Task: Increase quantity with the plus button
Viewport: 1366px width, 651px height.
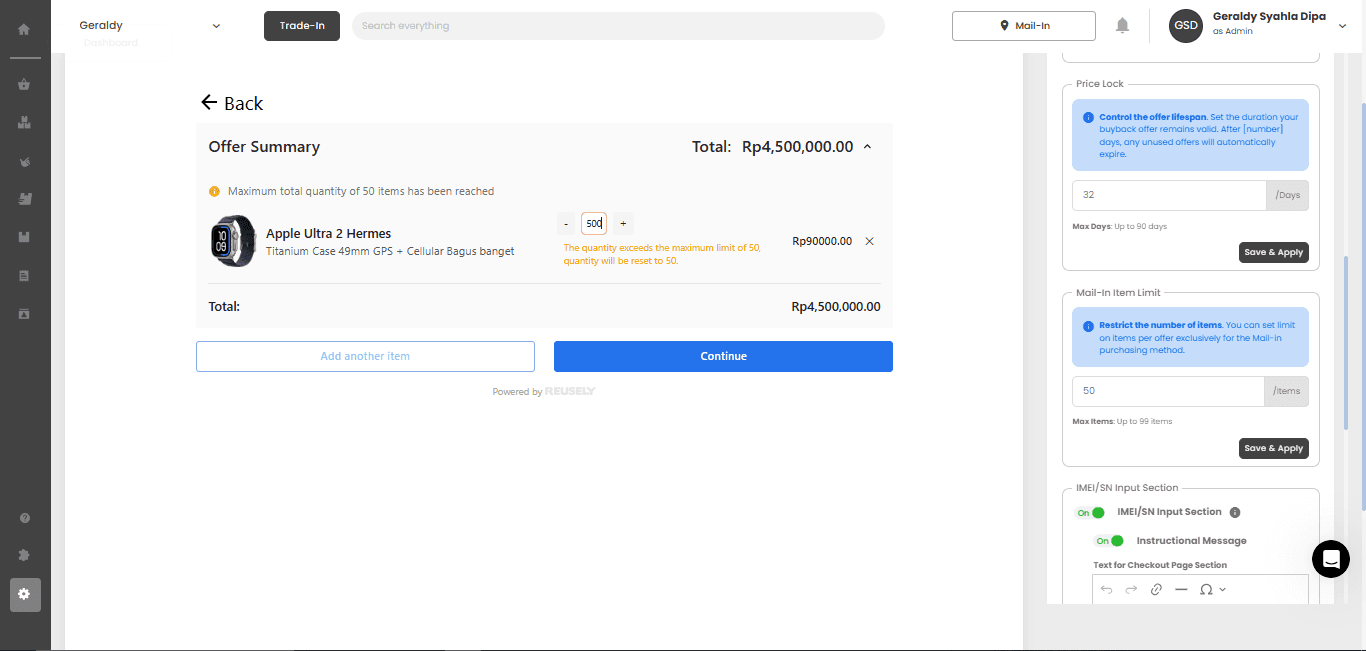Action: [x=623, y=224]
